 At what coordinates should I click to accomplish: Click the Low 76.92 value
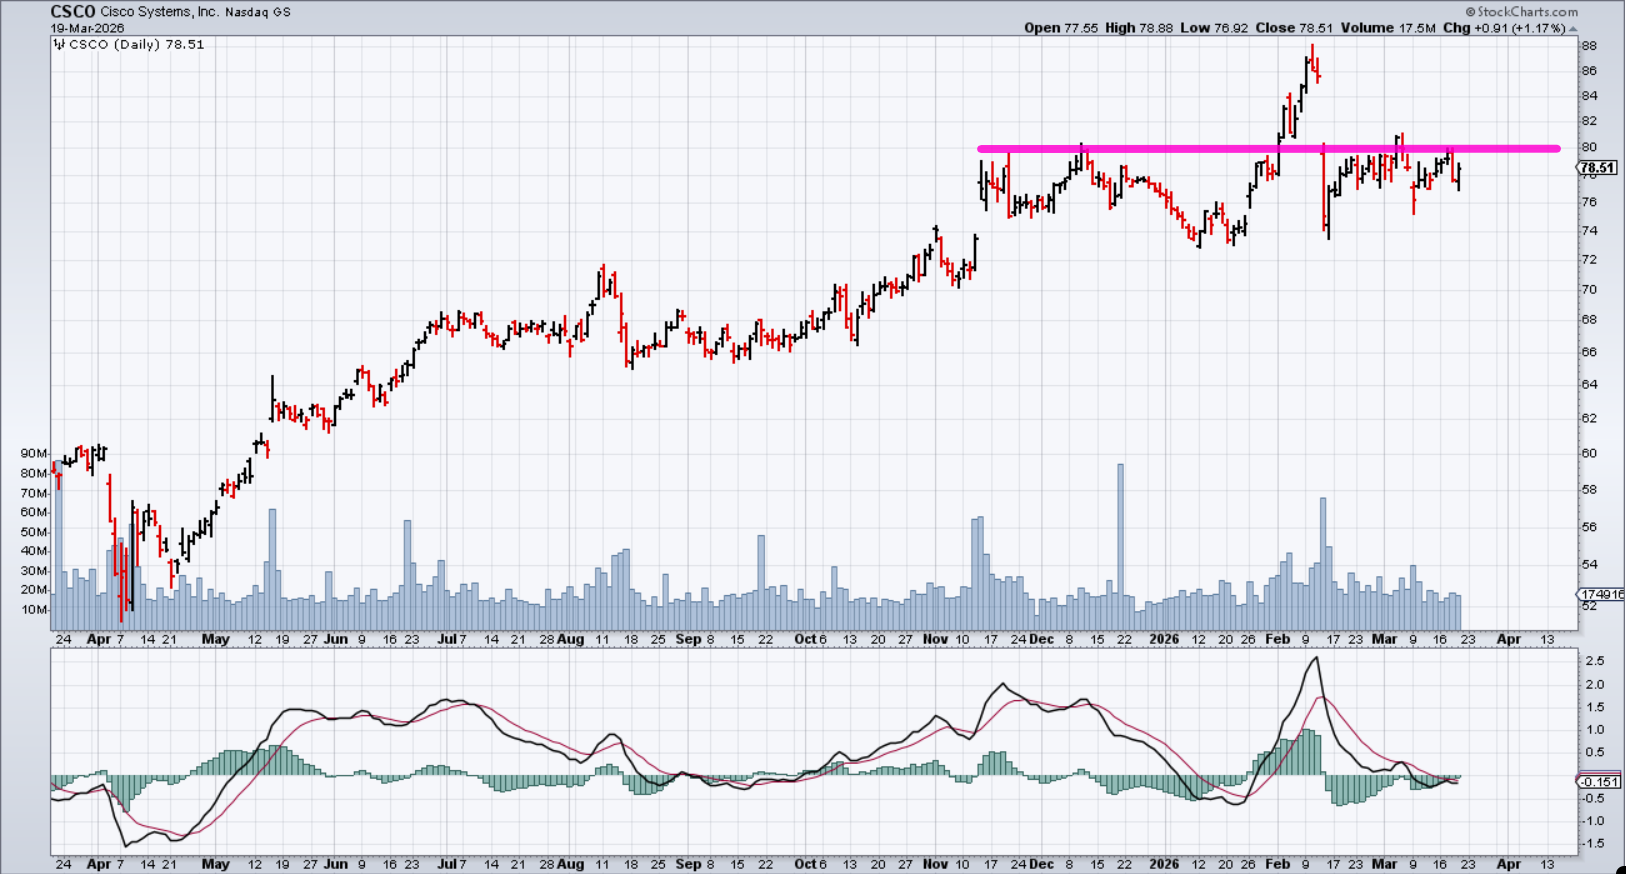[1214, 28]
